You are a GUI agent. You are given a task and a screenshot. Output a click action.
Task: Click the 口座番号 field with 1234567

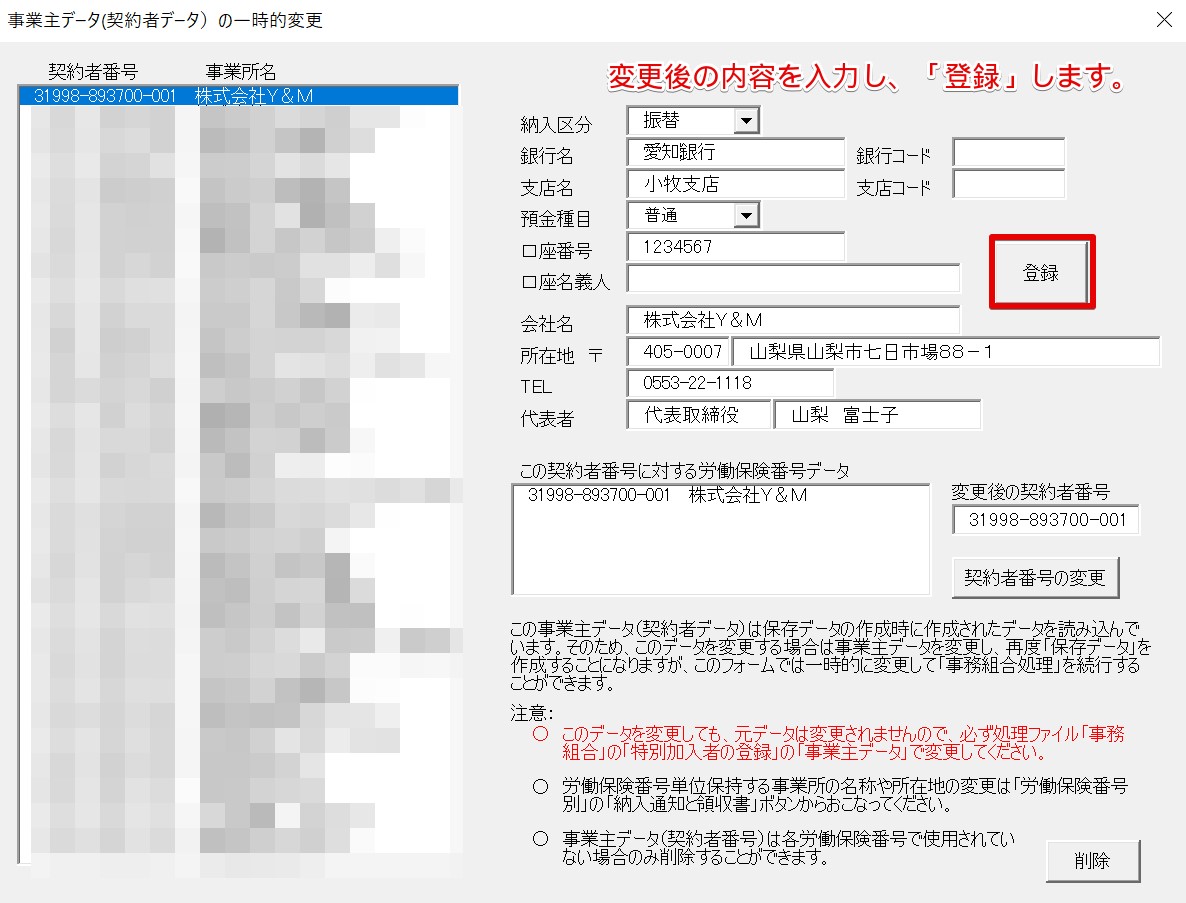point(735,247)
